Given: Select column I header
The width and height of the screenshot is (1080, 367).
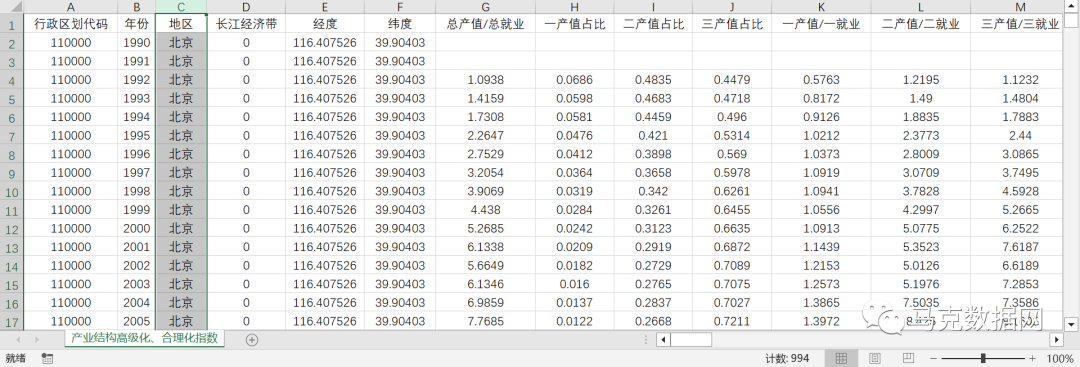Looking at the screenshot, I should coord(654,7).
